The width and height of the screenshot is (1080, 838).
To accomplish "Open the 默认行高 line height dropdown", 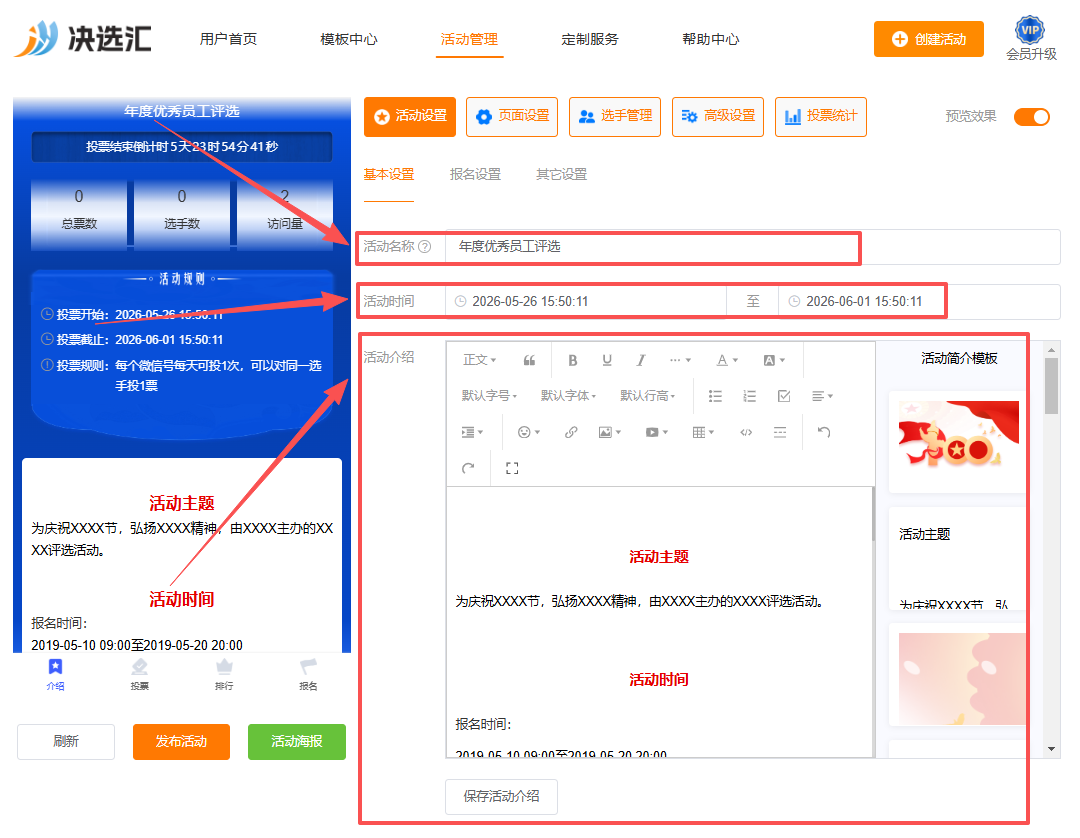I will pyautogui.click(x=647, y=396).
